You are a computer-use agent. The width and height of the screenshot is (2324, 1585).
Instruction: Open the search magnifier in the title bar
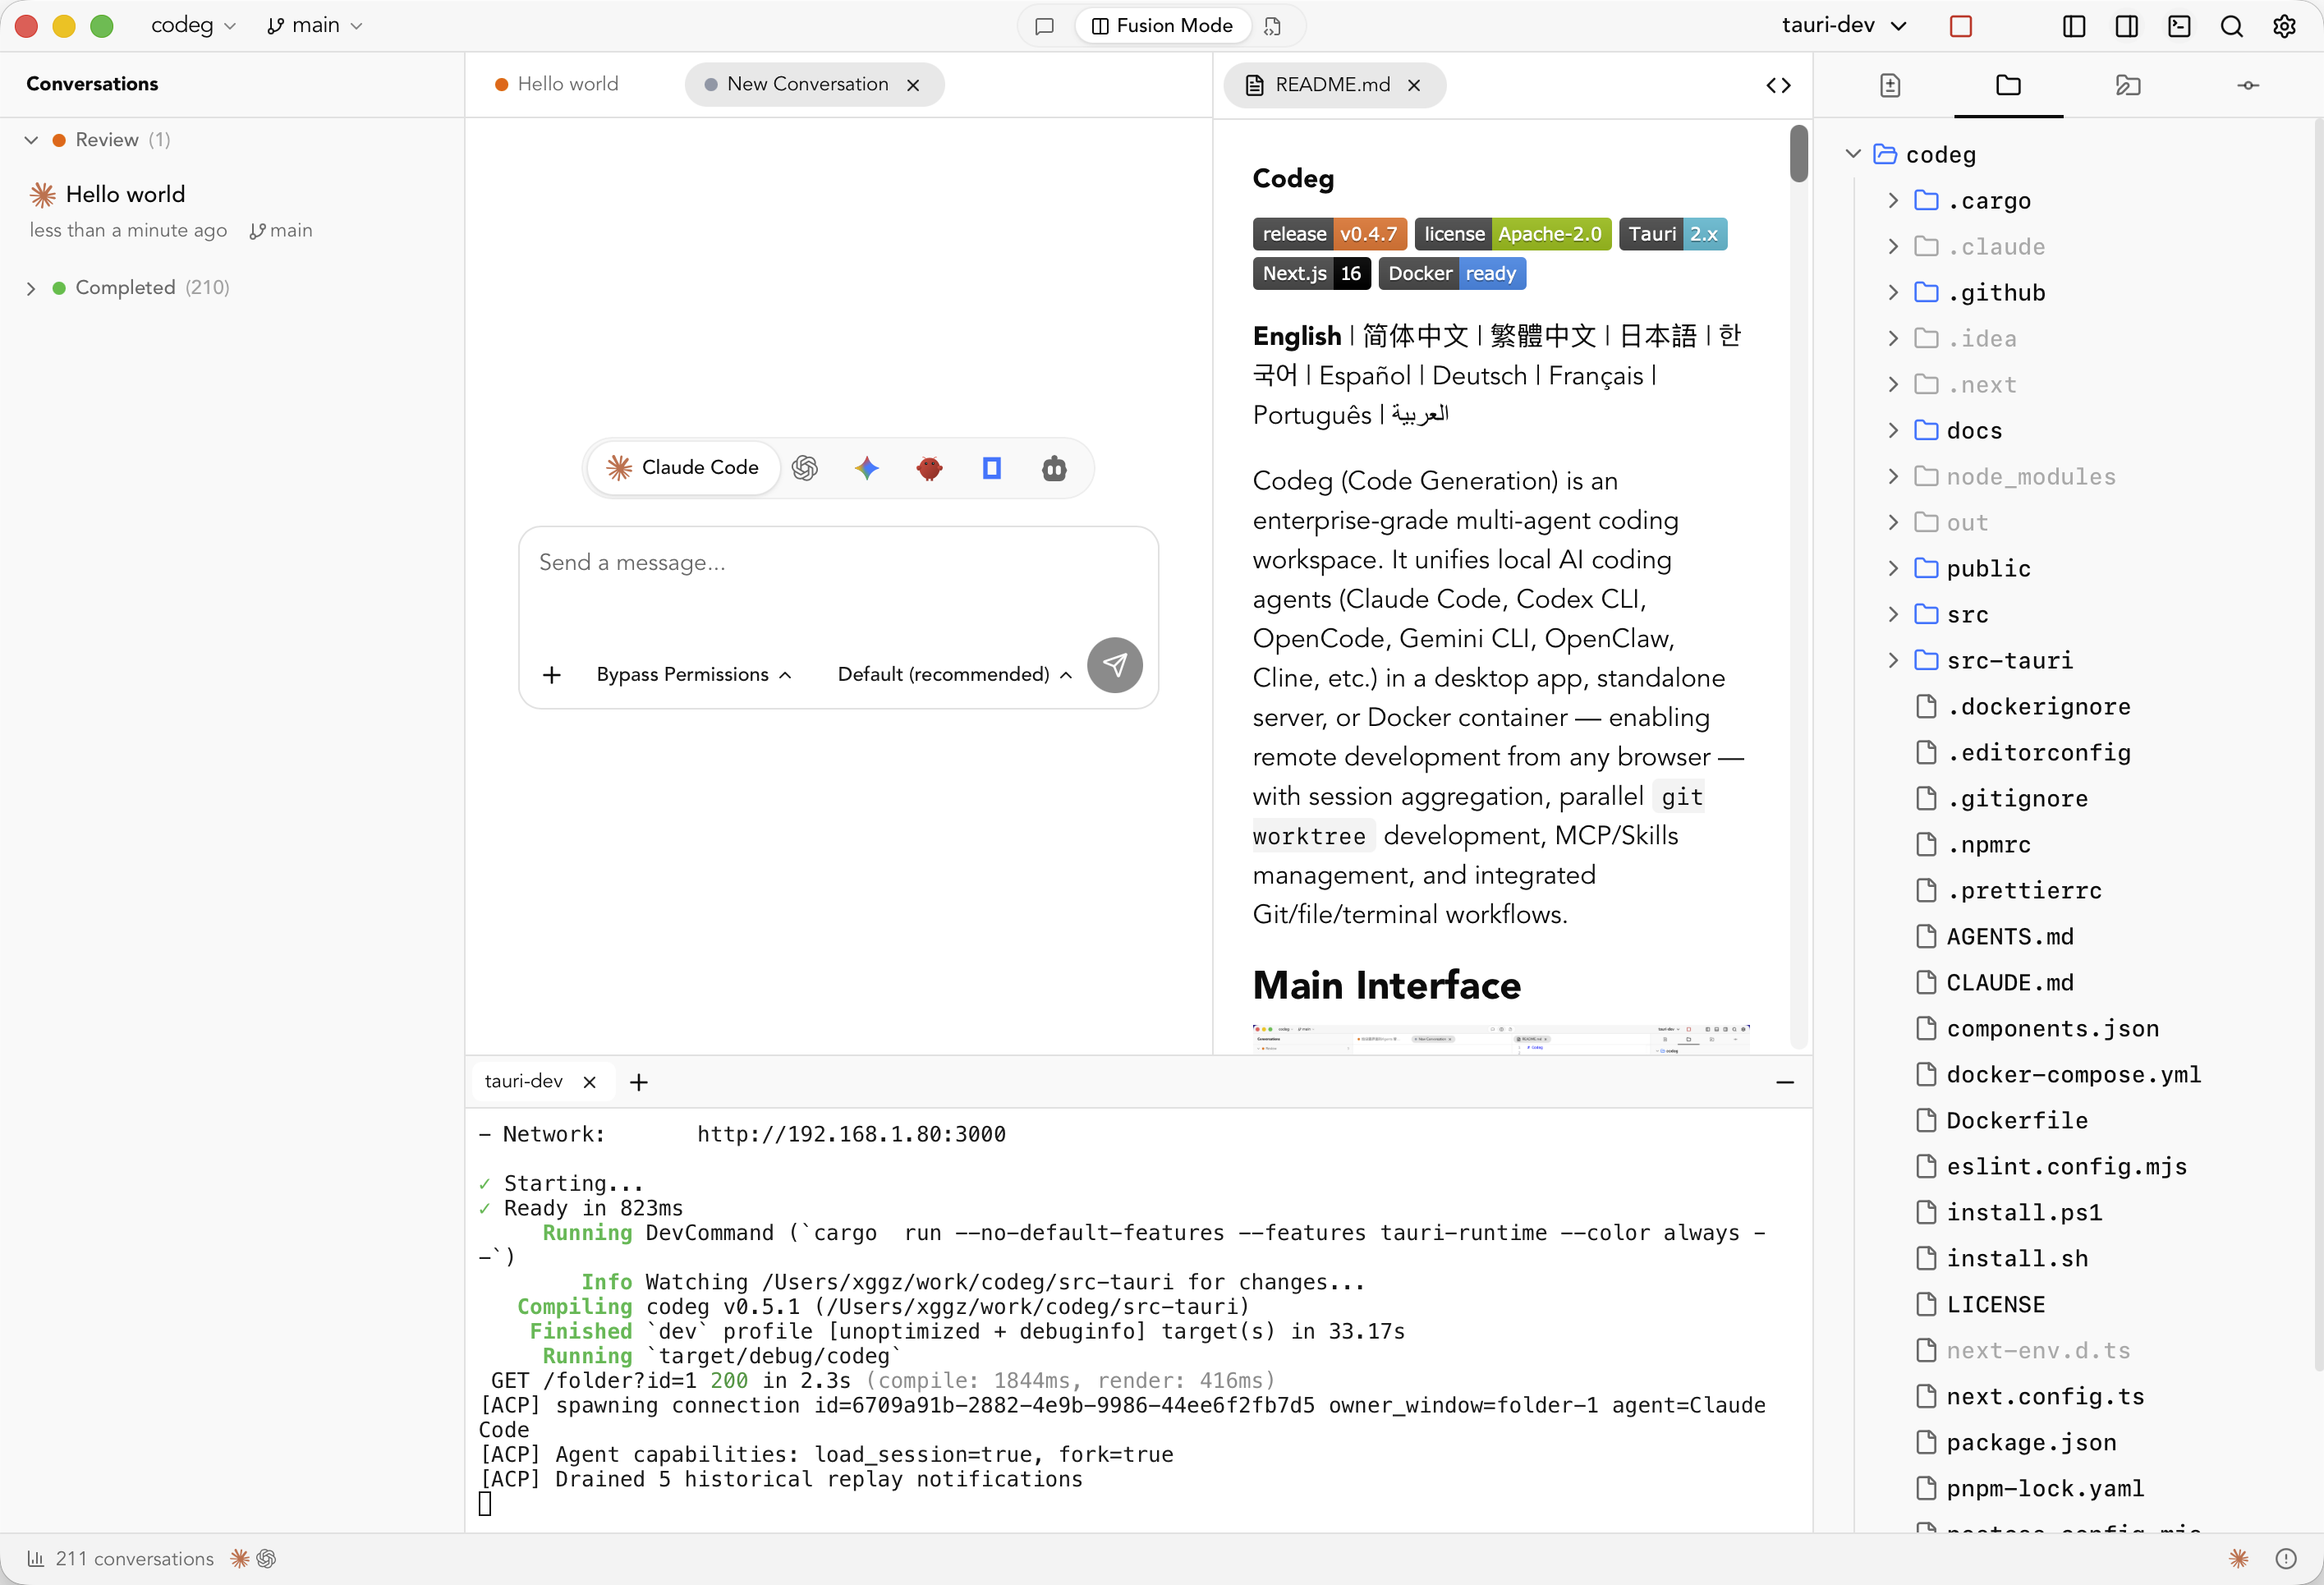(x=2232, y=26)
